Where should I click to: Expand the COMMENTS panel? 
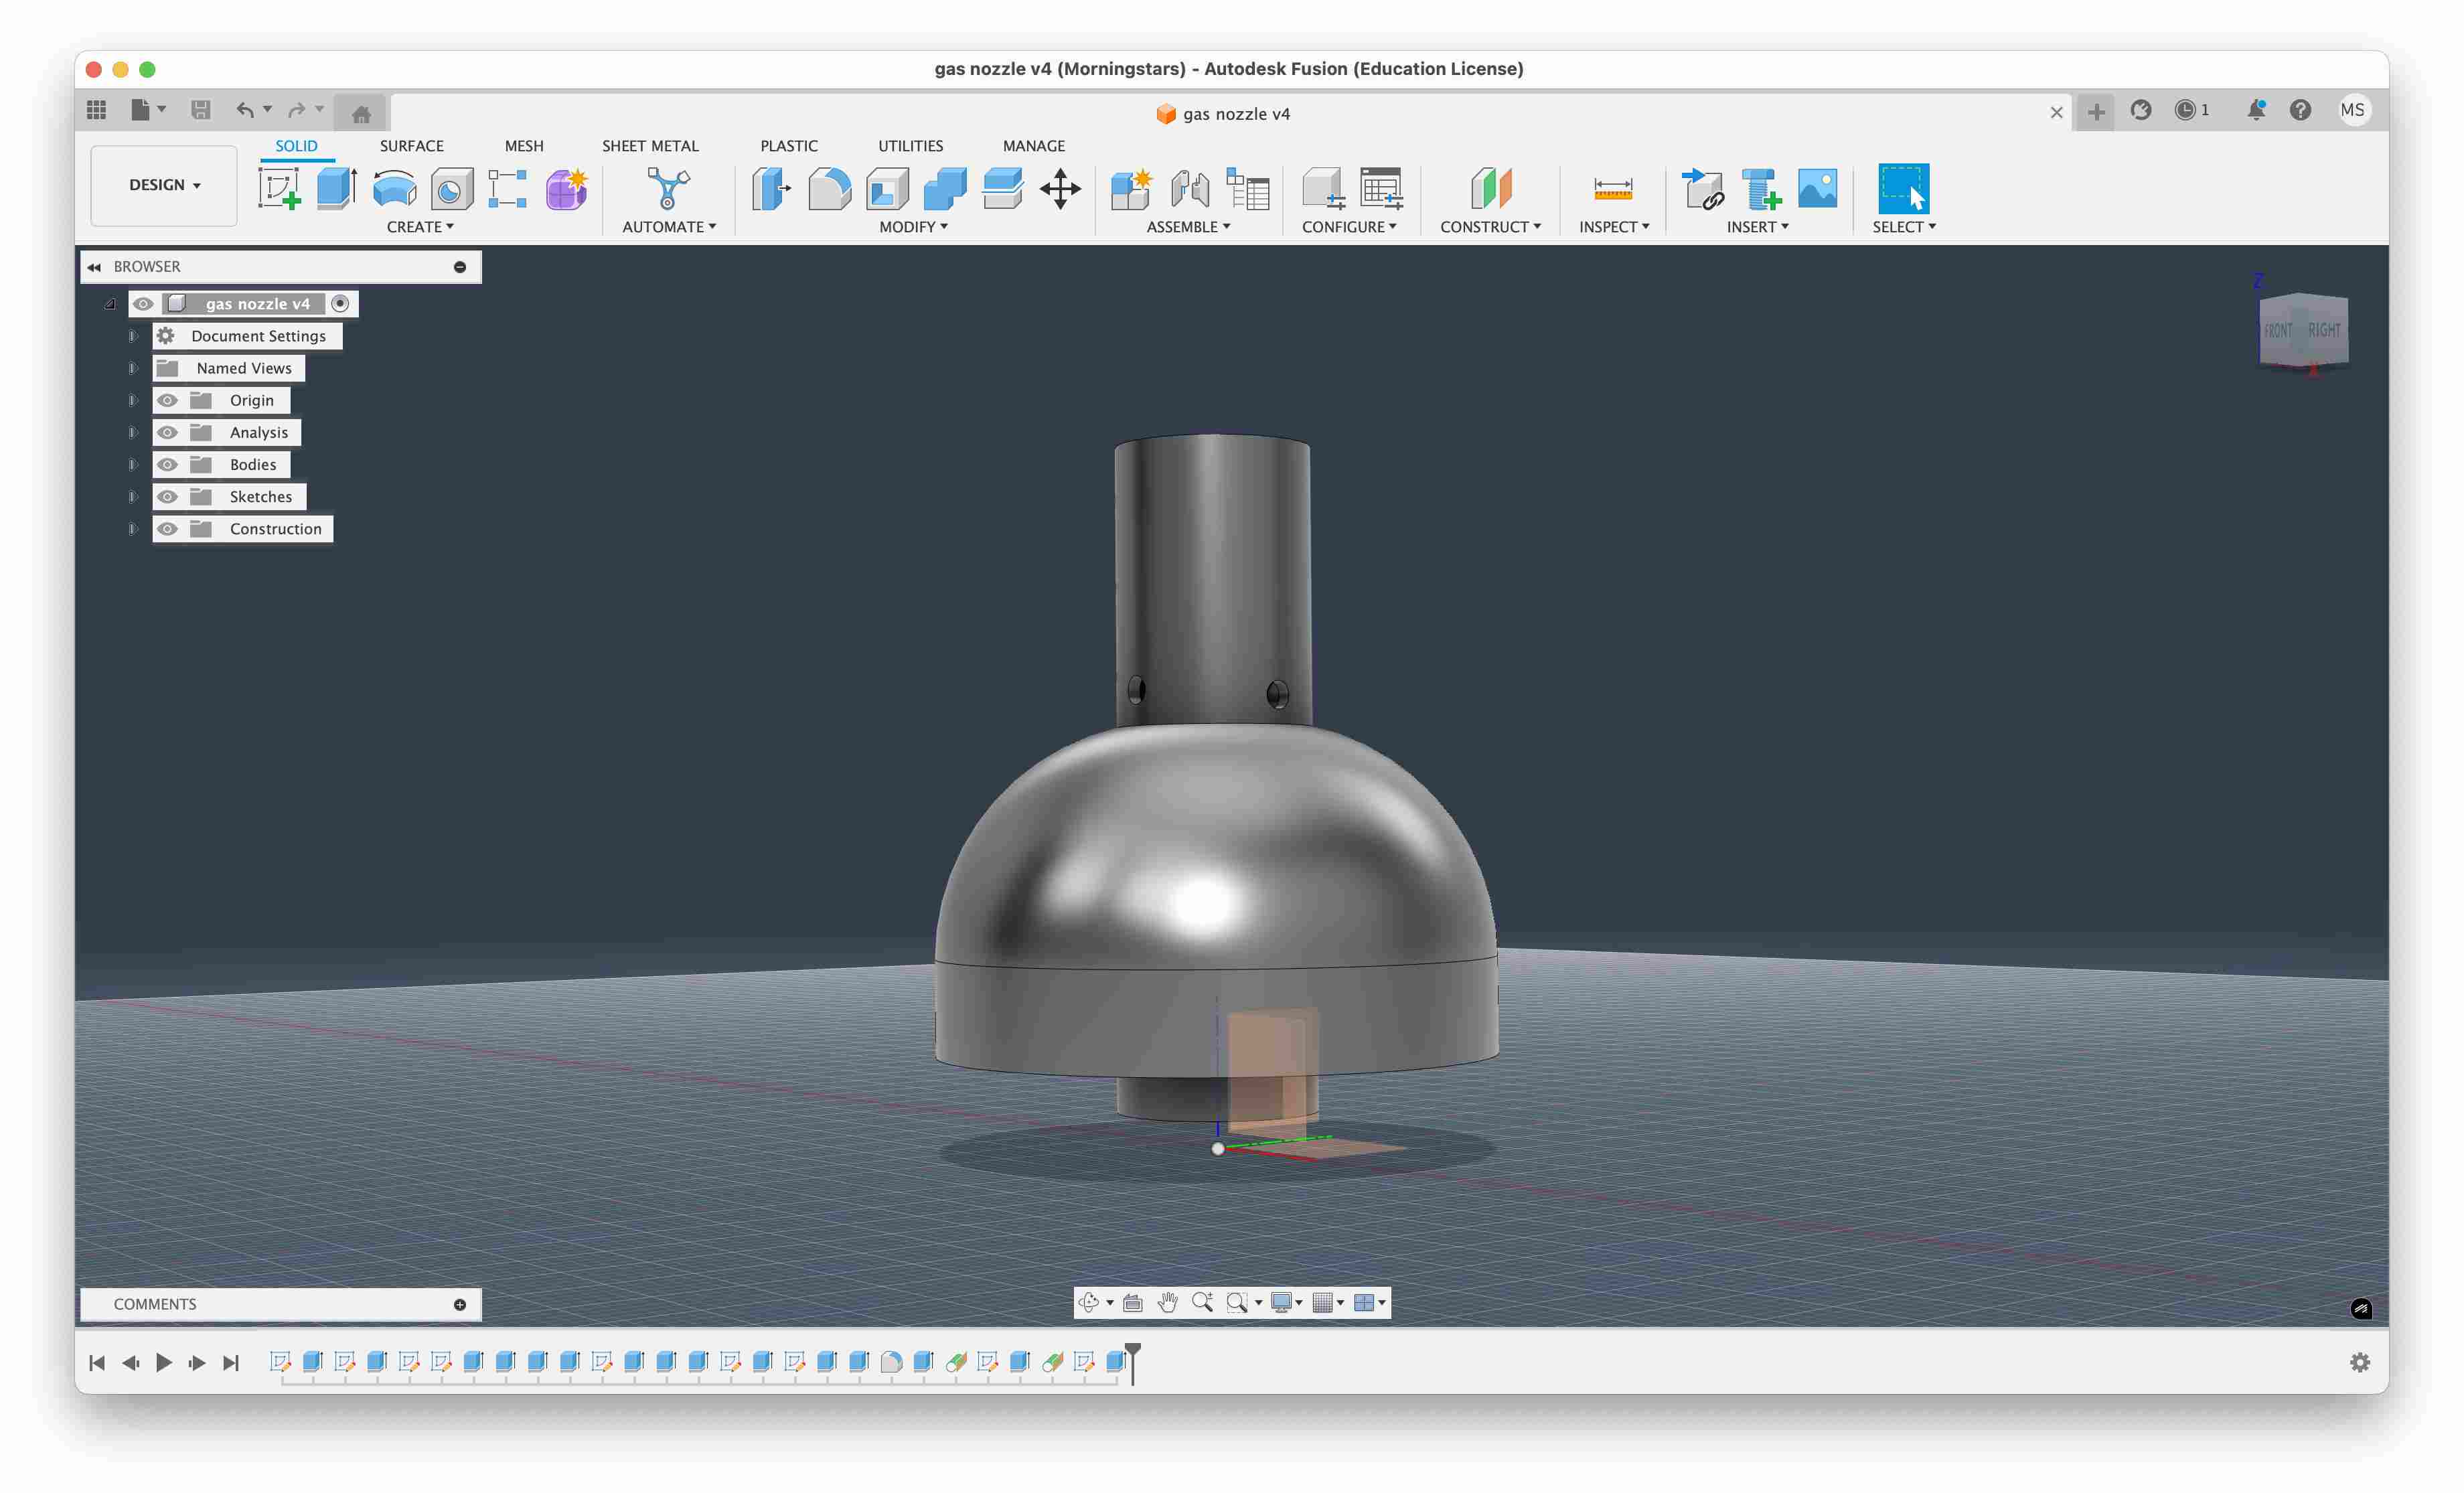click(x=460, y=1304)
